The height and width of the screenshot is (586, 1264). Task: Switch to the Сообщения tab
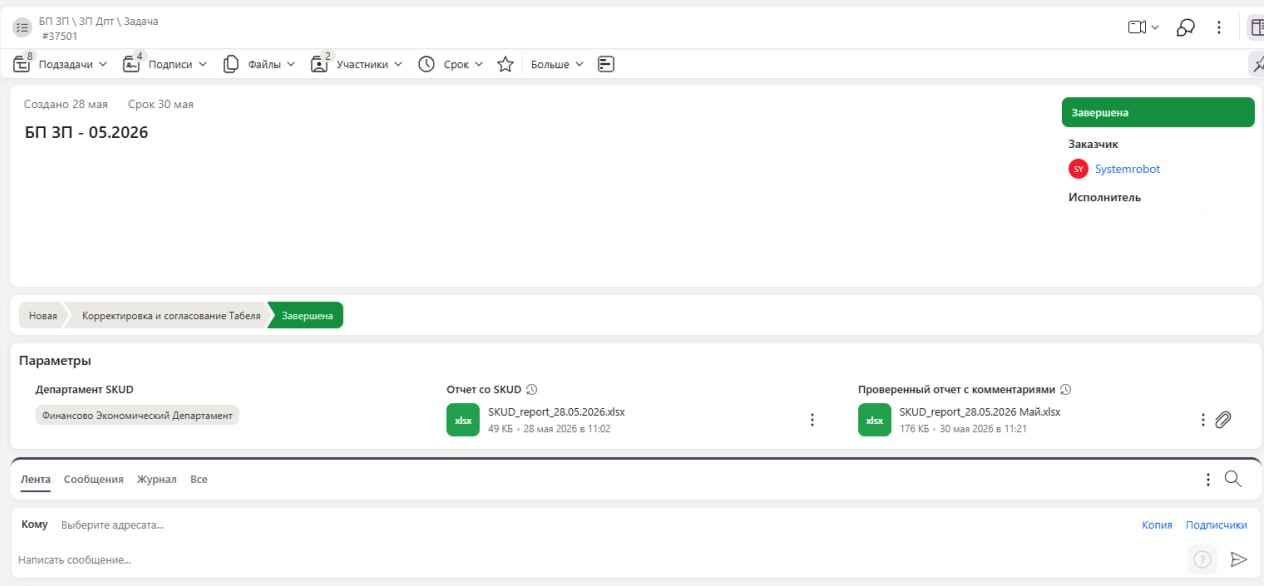(x=94, y=480)
